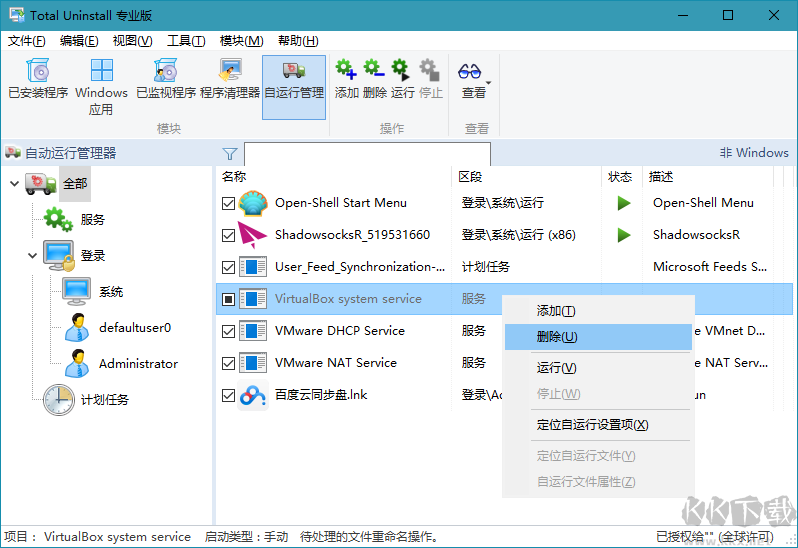798x548 pixels.
Task: Click the 计划任务 section cell for User_Feed
Action: (486, 267)
